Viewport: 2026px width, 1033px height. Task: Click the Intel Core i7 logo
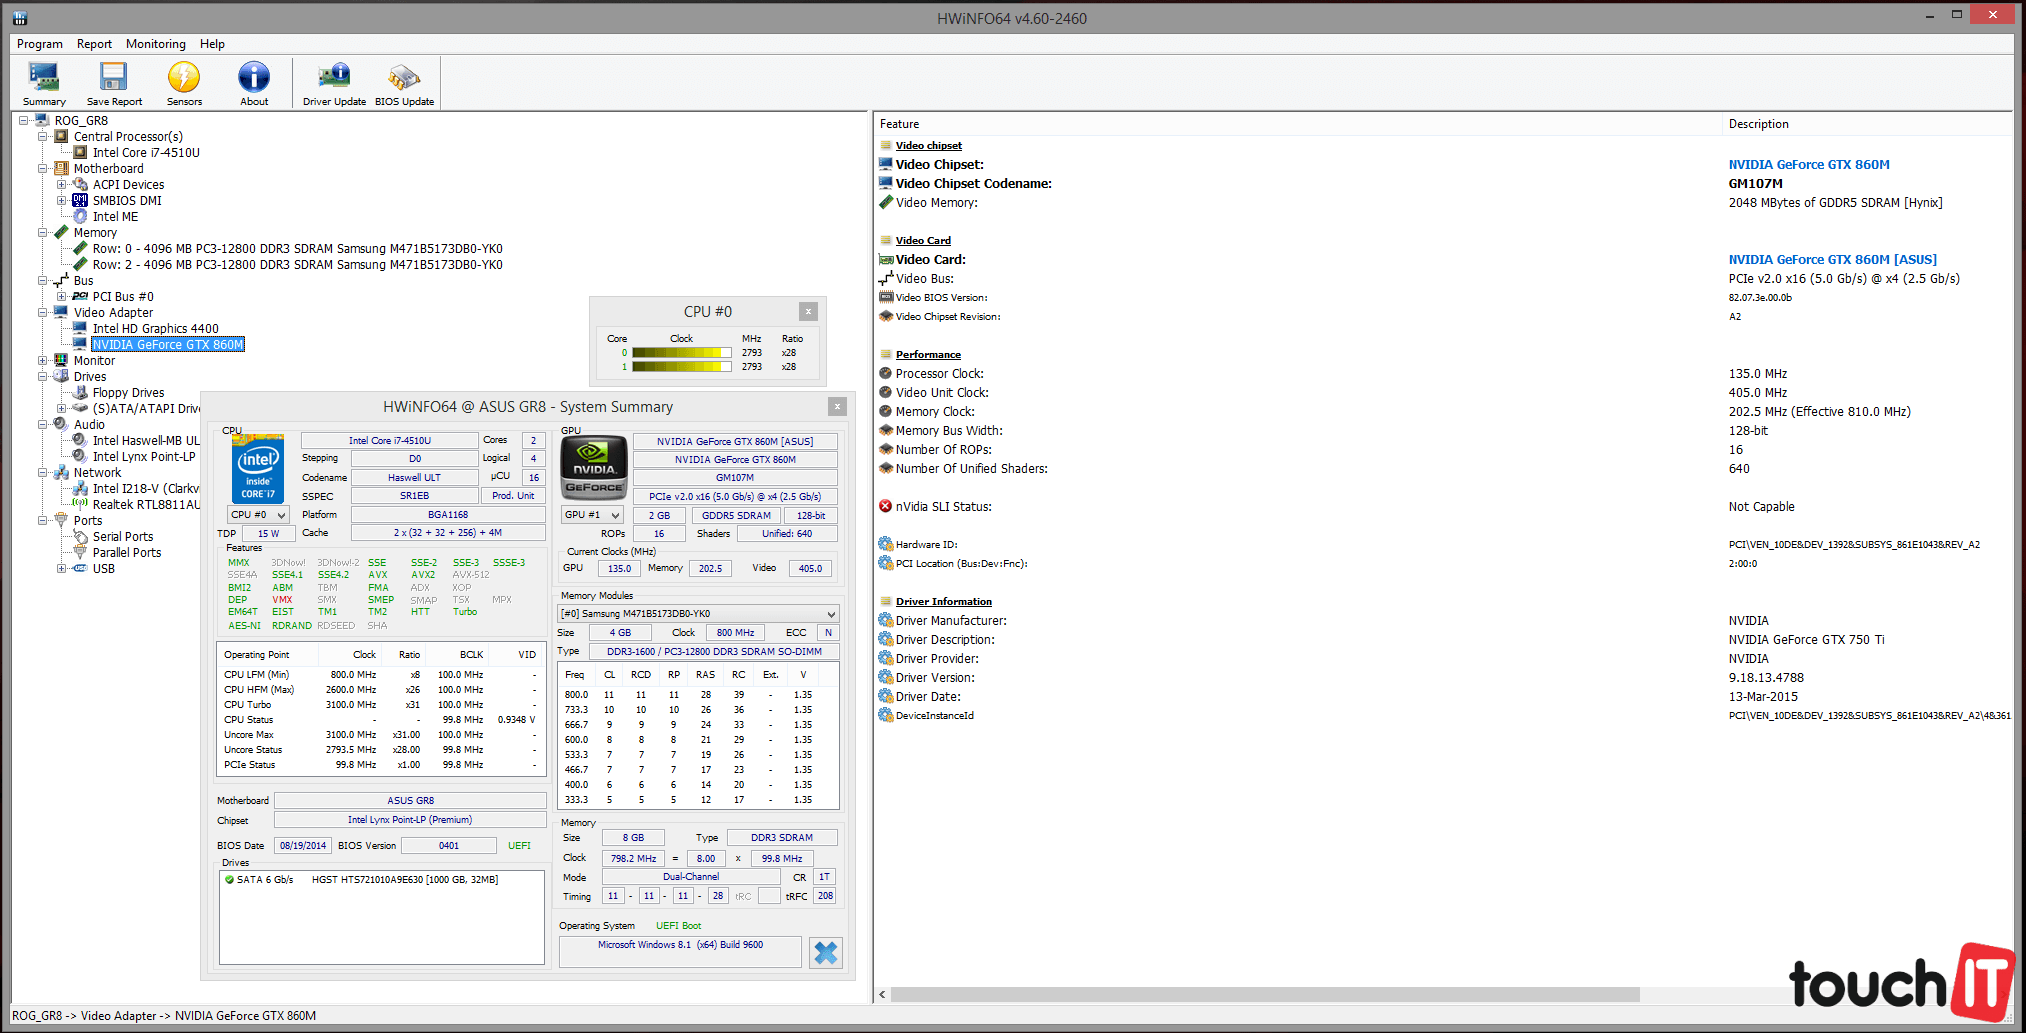[258, 468]
